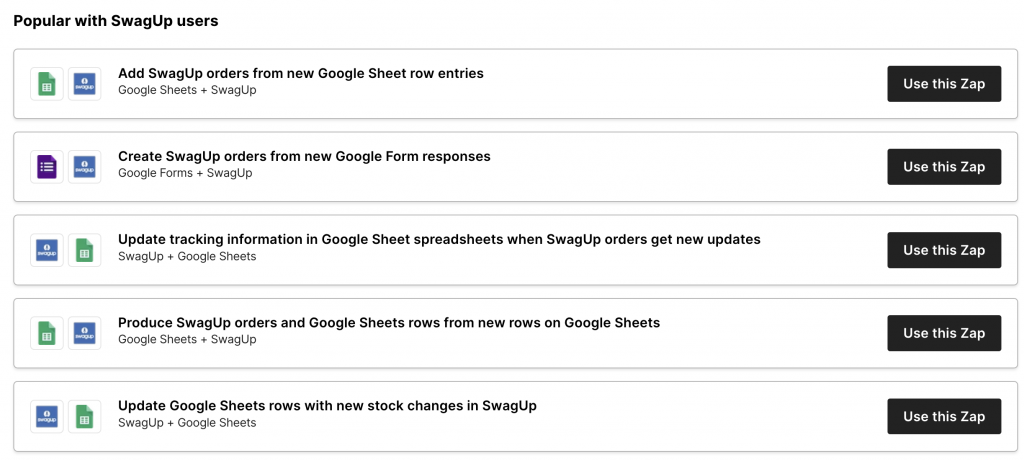
Task: Use this Zap for Google Form responses
Action: click(943, 167)
